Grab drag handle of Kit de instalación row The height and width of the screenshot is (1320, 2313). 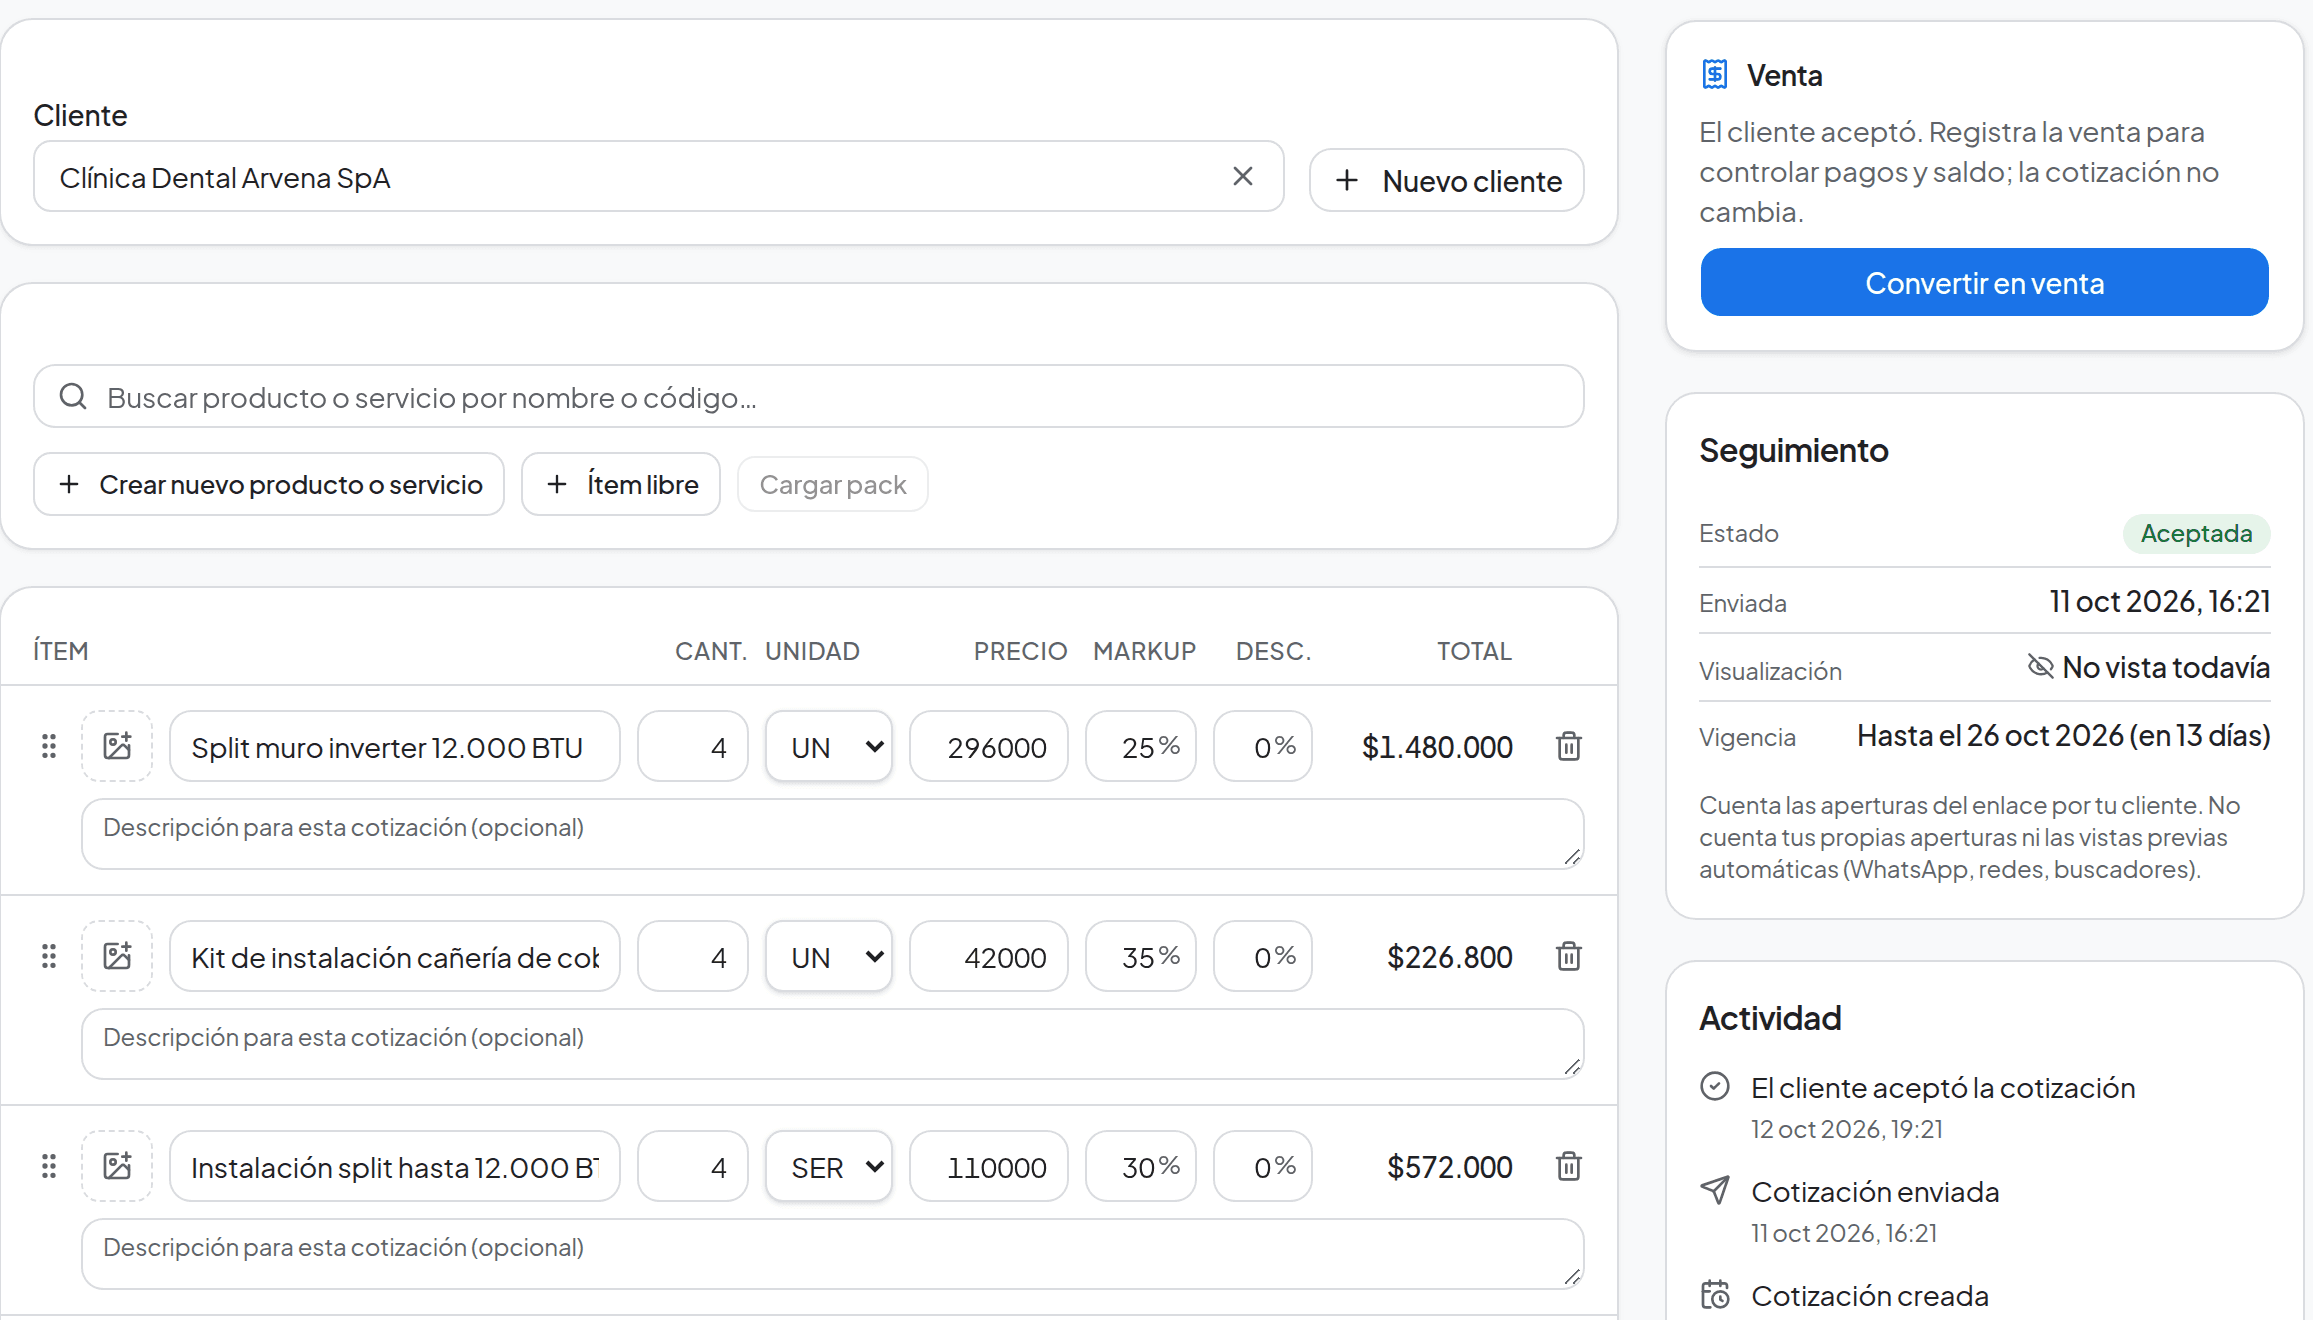pos(48,956)
